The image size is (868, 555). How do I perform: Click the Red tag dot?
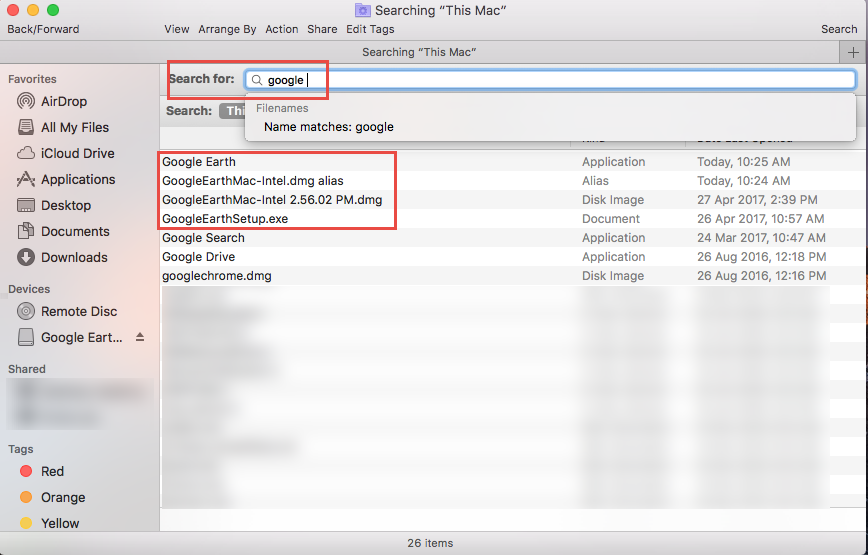tap(26, 471)
